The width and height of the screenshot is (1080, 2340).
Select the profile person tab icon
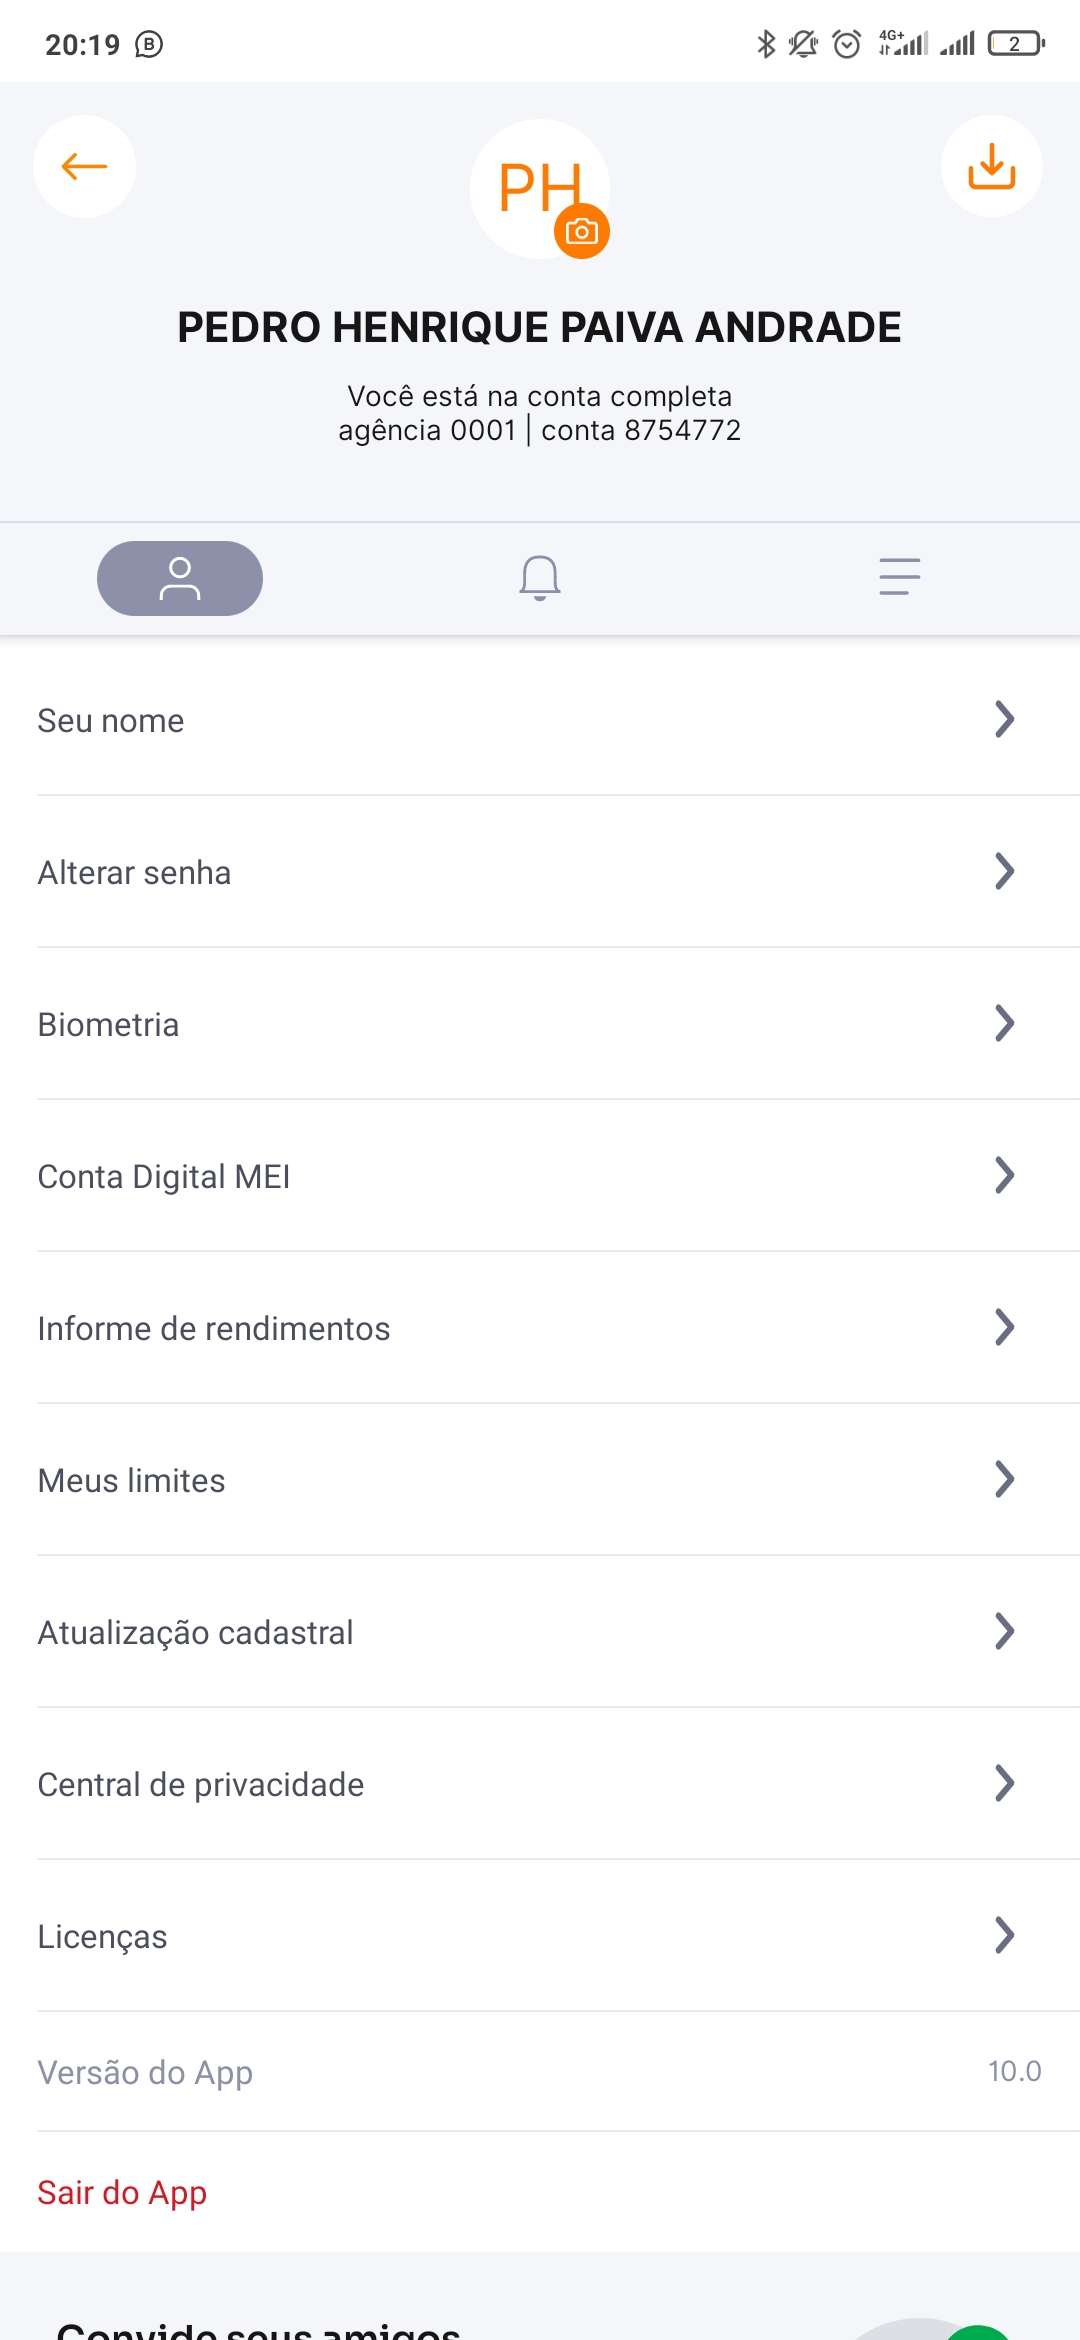[x=180, y=578]
